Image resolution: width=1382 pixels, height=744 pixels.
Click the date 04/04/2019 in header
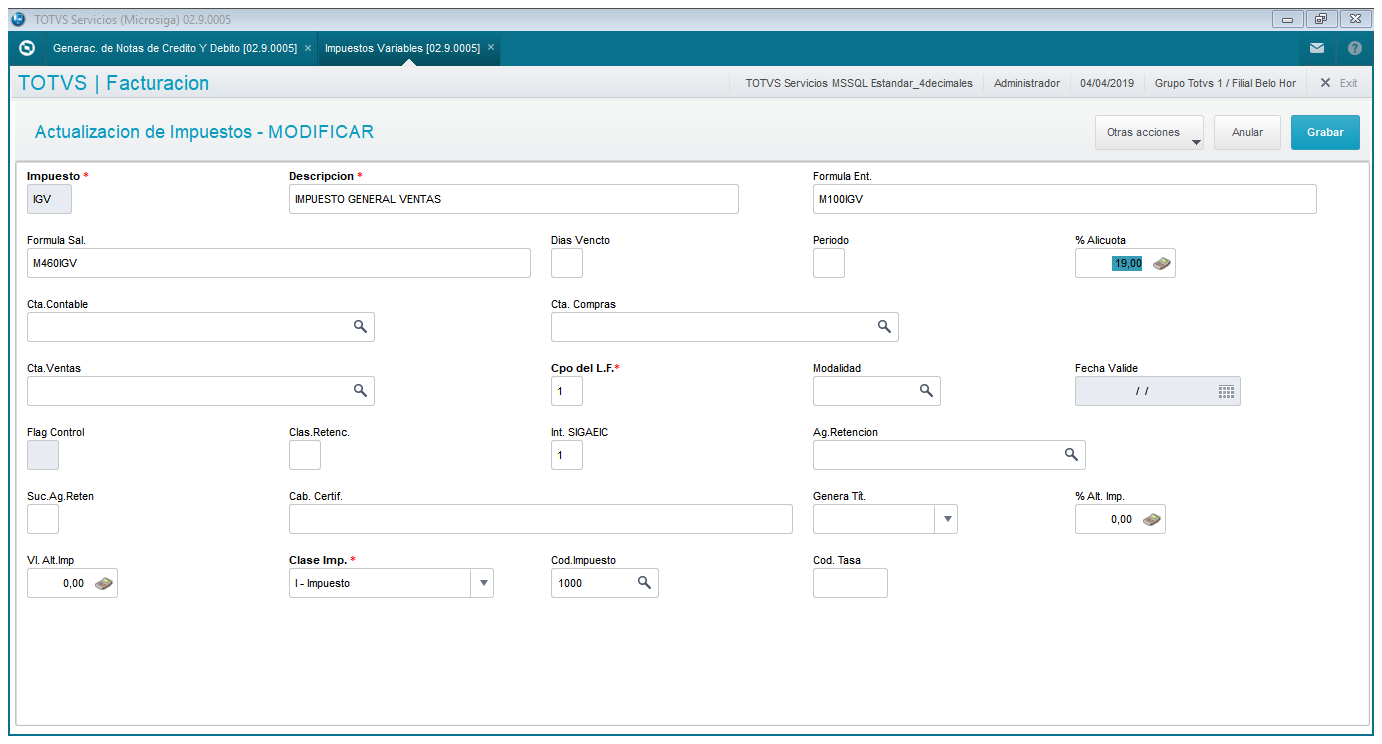[x=1107, y=83]
